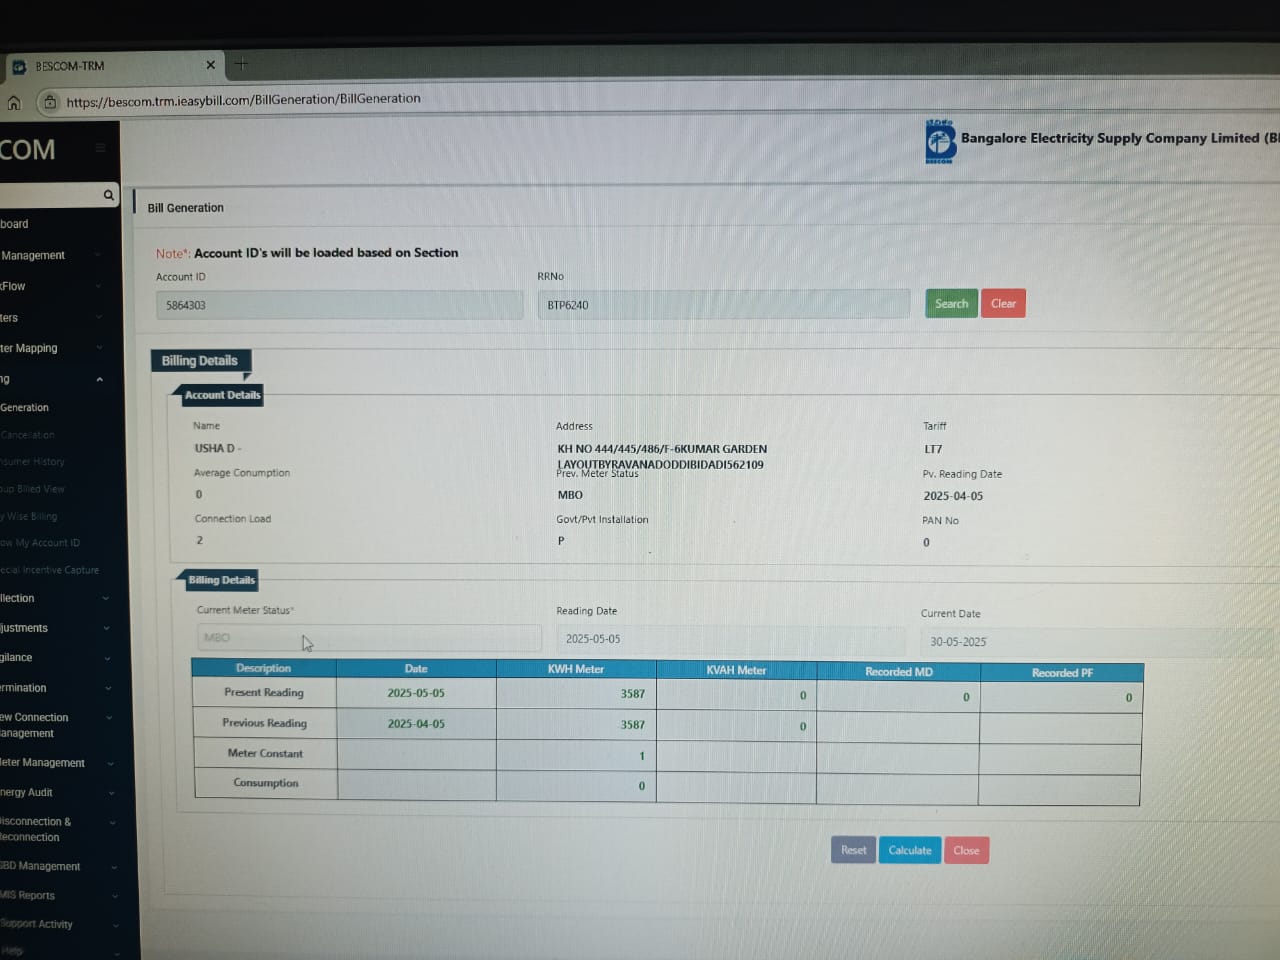Expand the Termination sidebar menu
The width and height of the screenshot is (1280, 960).
point(55,688)
